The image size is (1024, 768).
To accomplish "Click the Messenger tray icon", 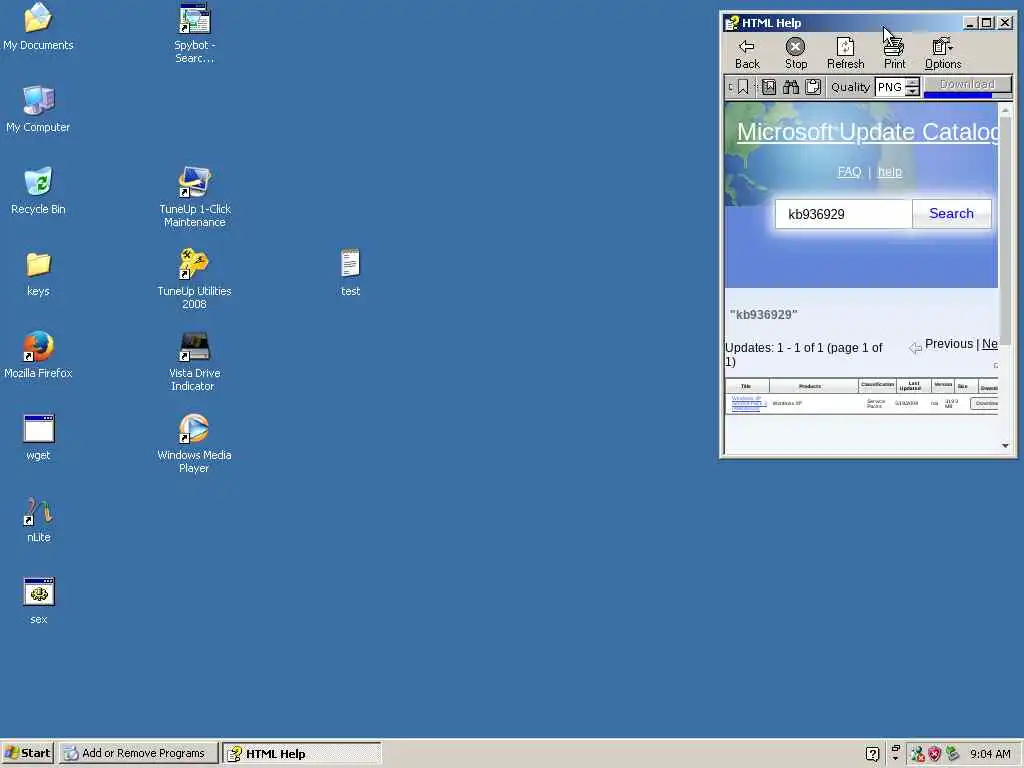I will point(918,754).
